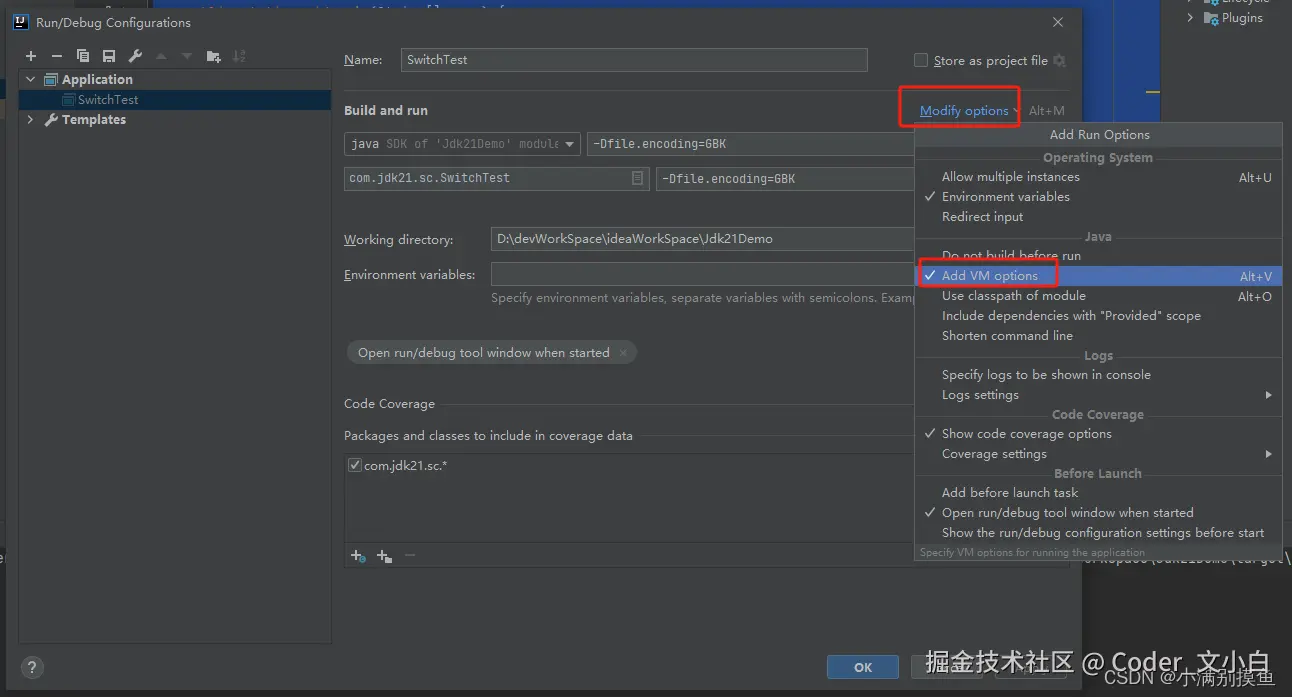
Task: Uncheck the com.jdk21.sc.* coverage package
Action: [x=354, y=465]
